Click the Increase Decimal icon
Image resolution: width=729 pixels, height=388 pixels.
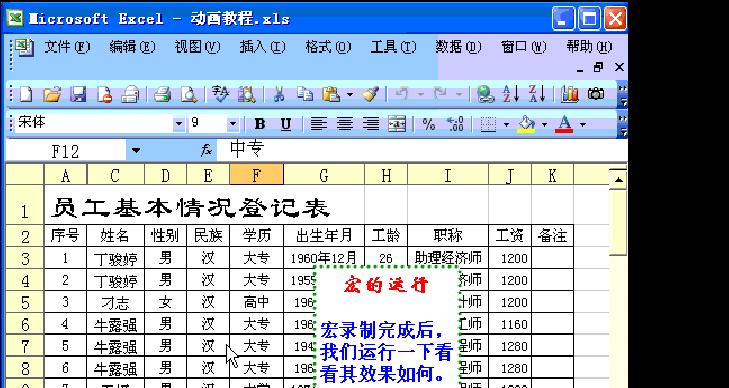coord(455,124)
